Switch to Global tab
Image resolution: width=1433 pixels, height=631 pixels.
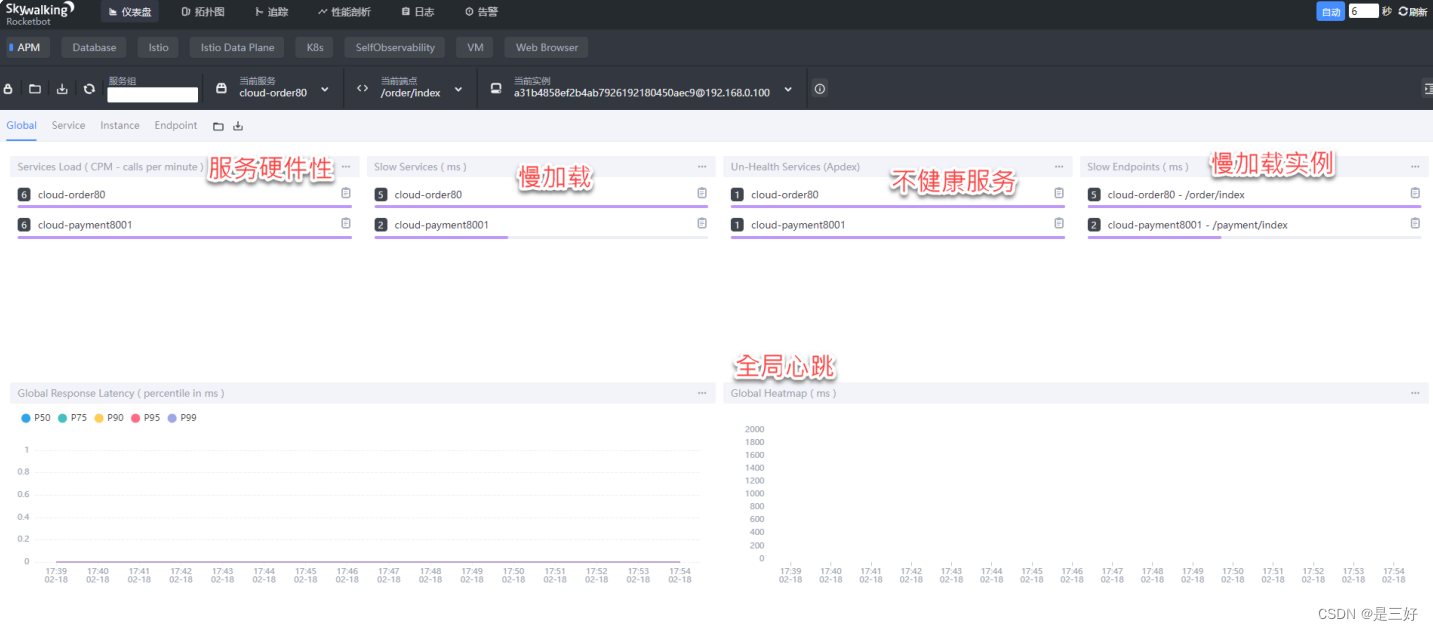tap(22, 126)
